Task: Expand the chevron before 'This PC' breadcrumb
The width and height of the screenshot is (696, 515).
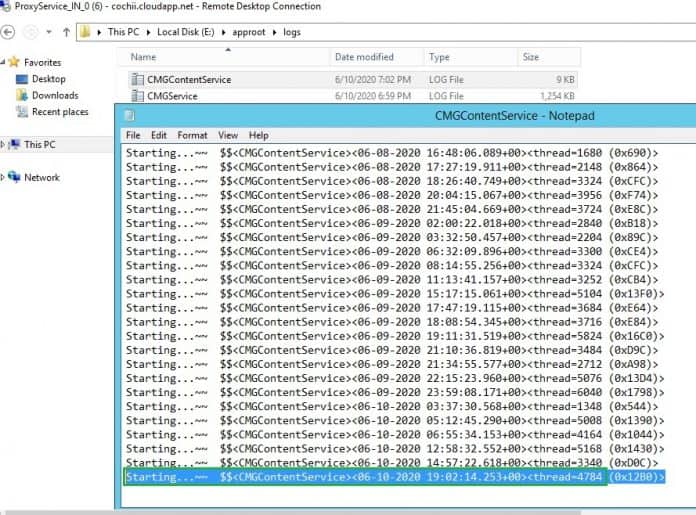Action: tap(99, 32)
